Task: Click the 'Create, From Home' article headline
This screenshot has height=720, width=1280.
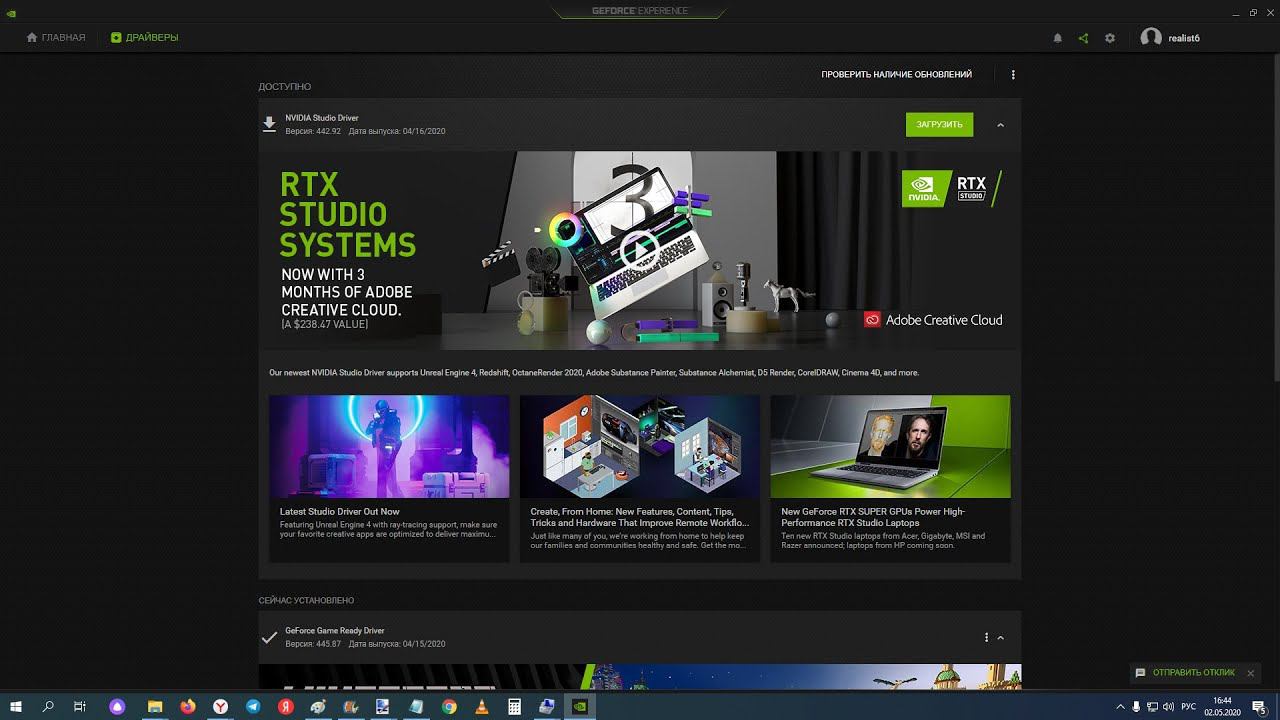Action: [640, 517]
